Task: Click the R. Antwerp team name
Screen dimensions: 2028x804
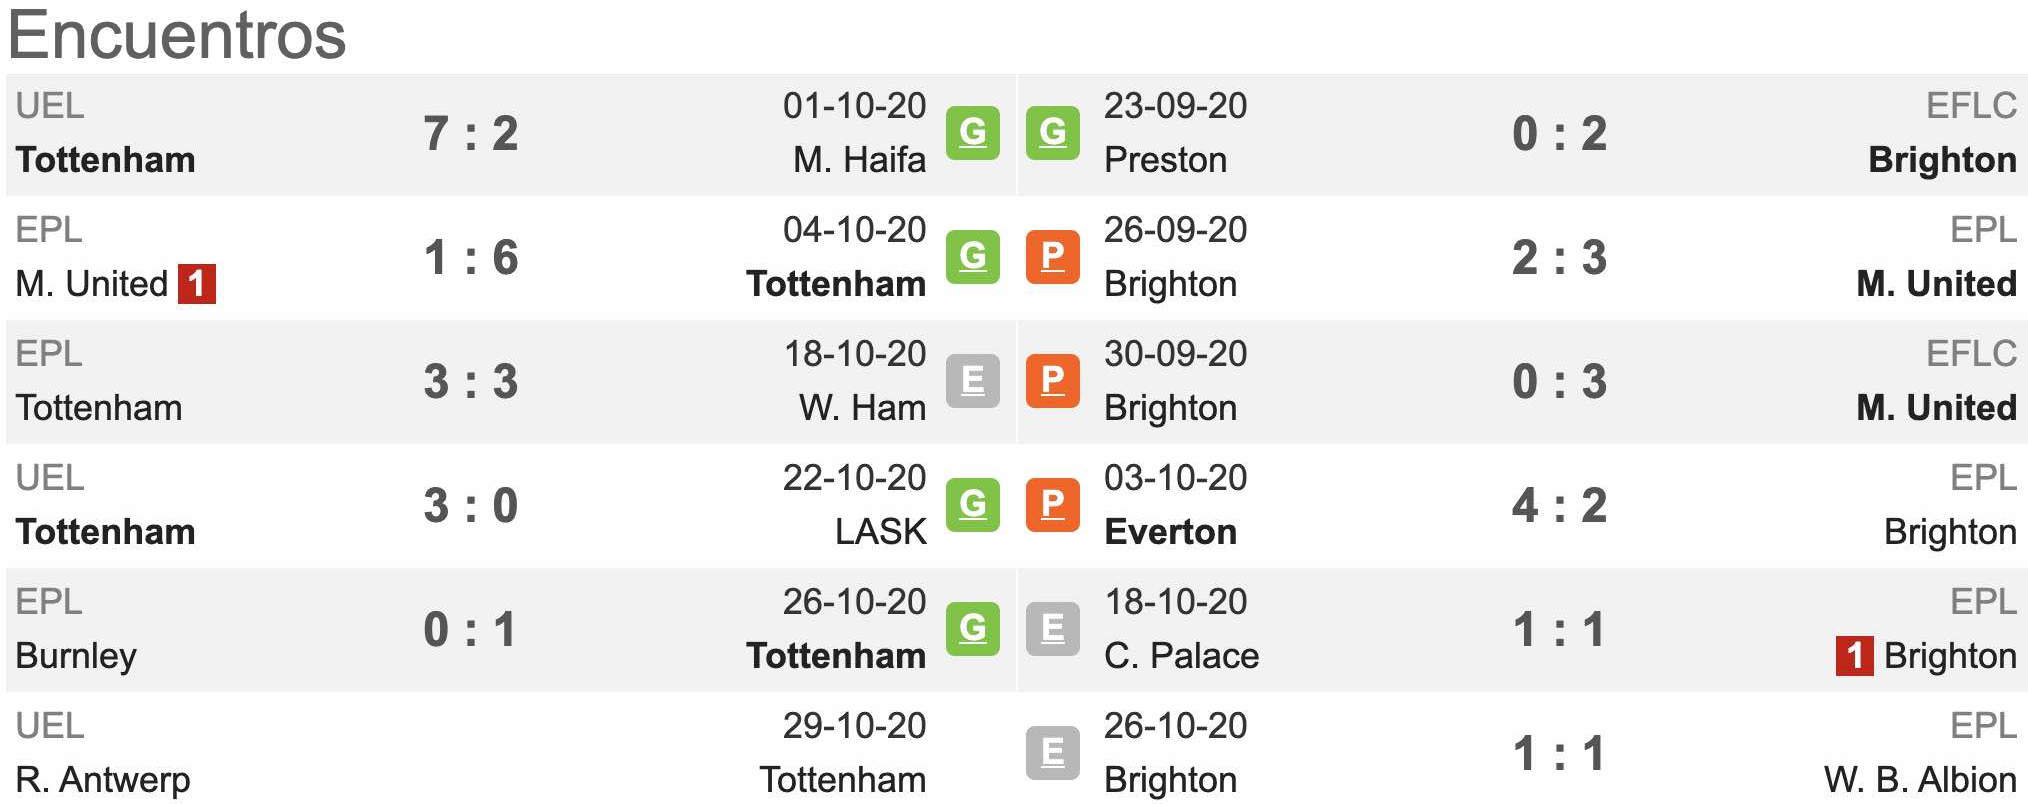Action: 103,780
